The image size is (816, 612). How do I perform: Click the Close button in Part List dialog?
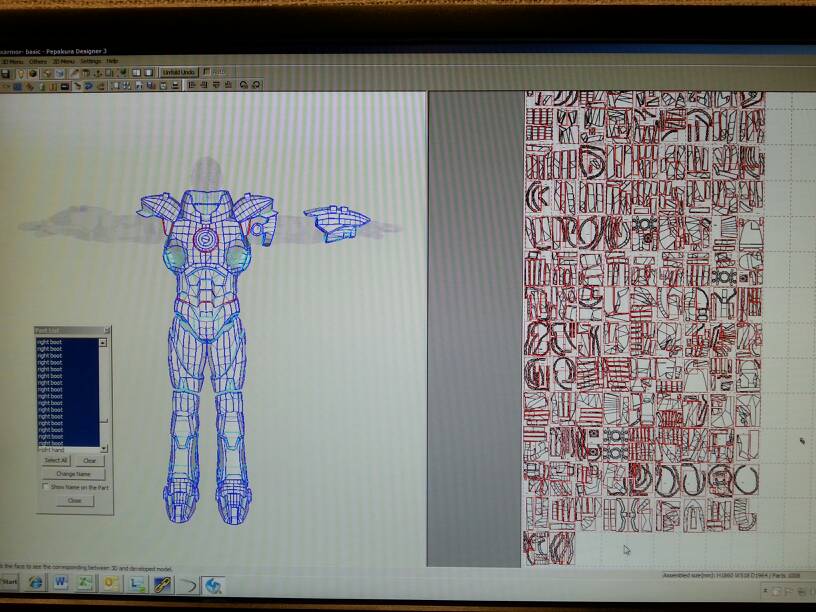click(74, 501)
